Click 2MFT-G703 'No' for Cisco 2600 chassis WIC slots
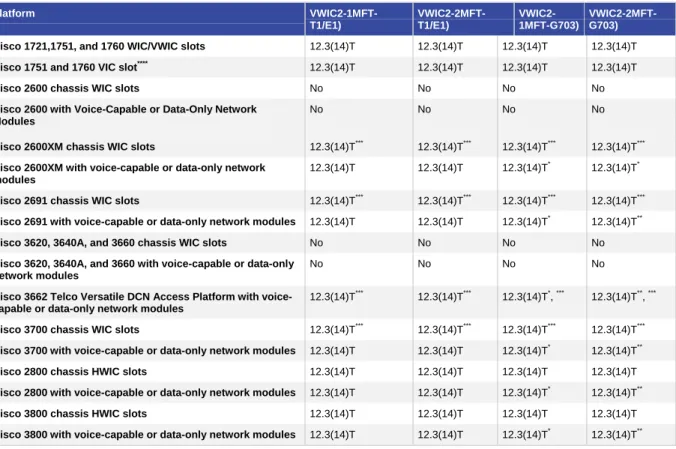Screen dimensions: 676x449 pyautogui.click(x=598, y=88)
